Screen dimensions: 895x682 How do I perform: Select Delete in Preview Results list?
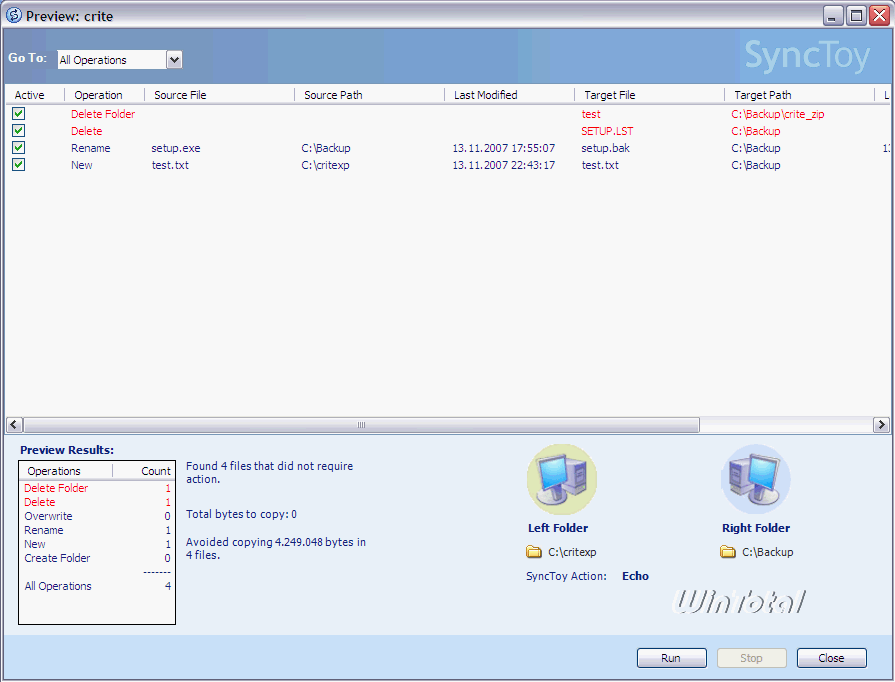[39, 502]
